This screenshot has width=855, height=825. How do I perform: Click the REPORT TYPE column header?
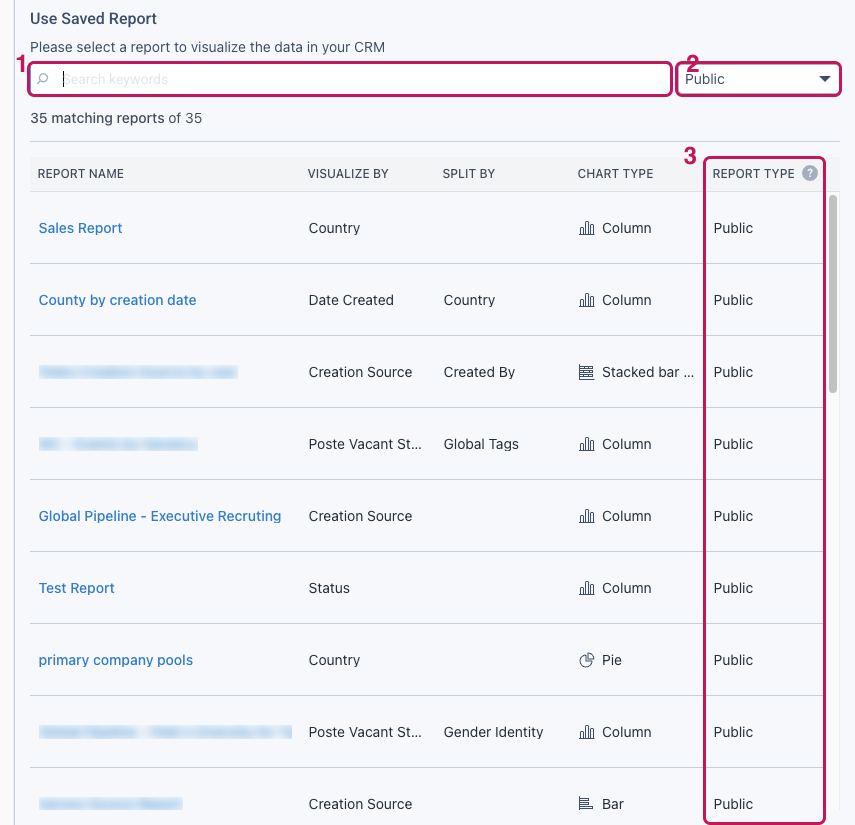coord(753,173)
